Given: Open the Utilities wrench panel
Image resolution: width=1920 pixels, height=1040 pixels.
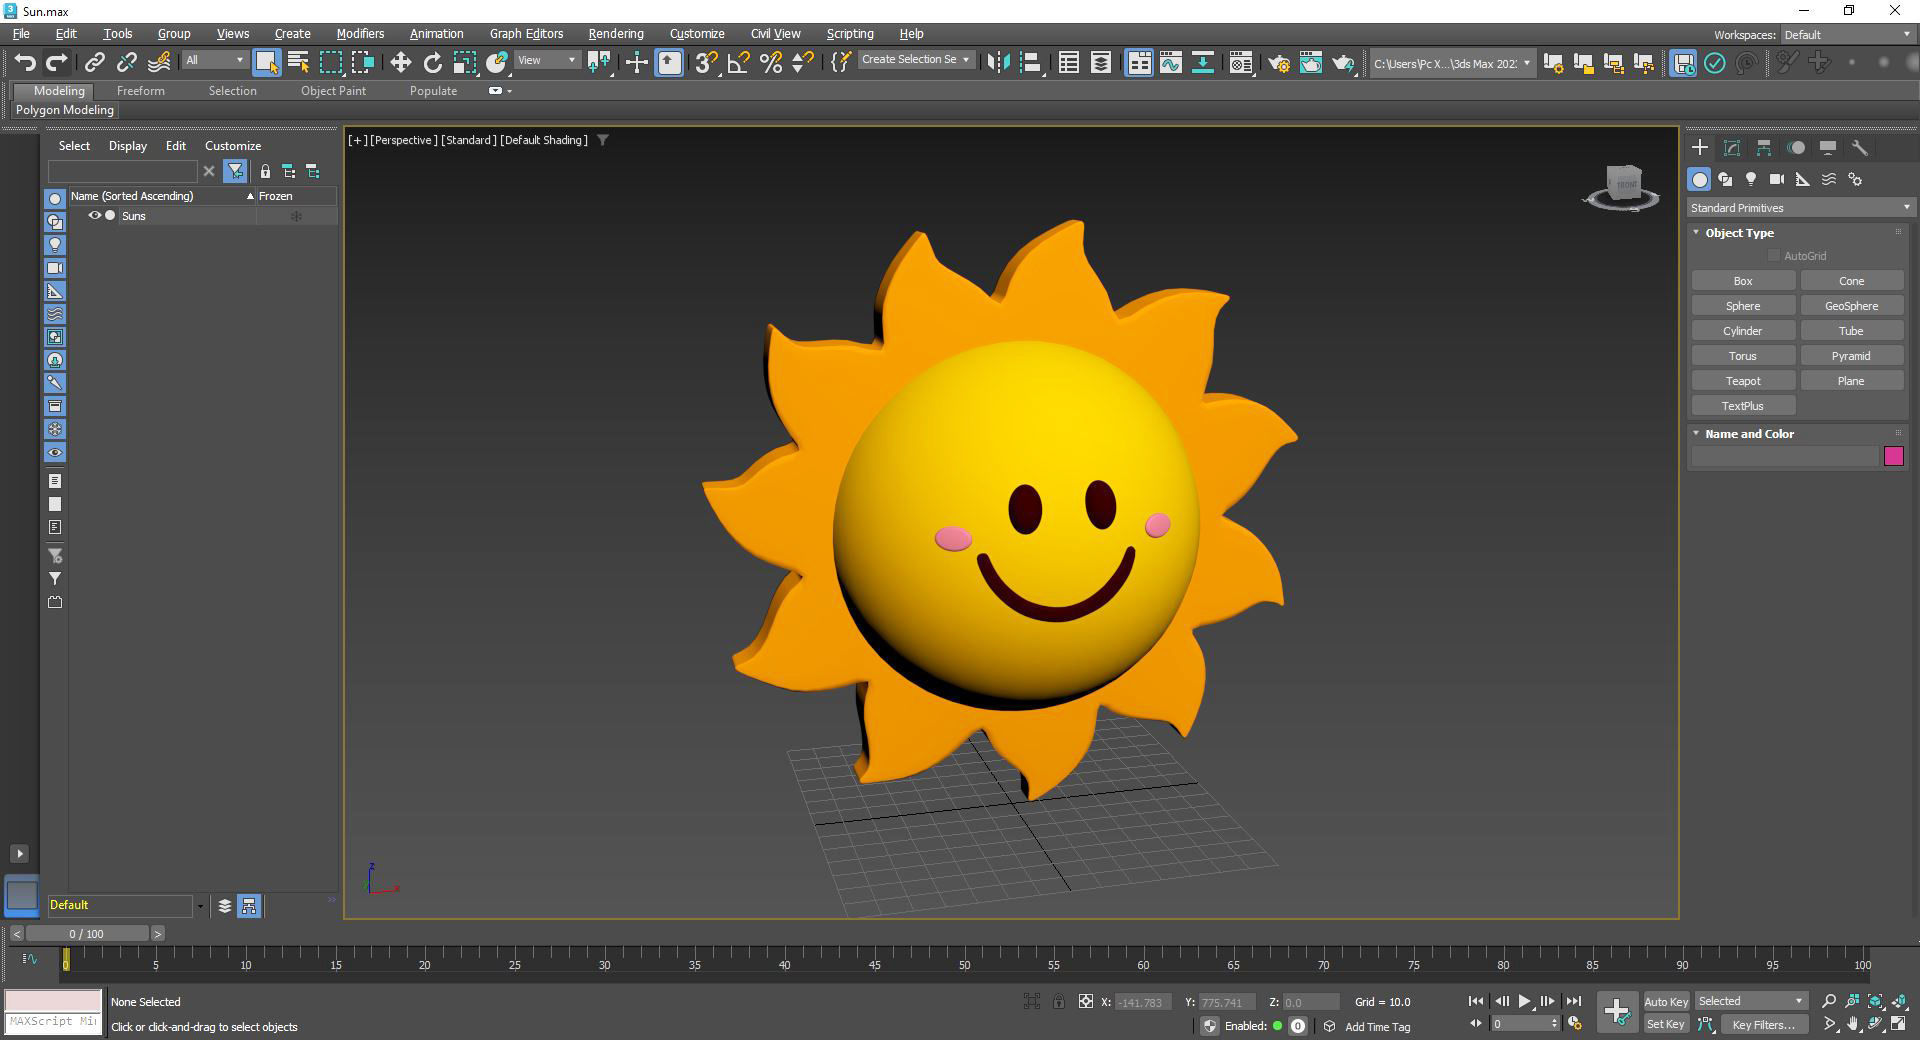Looking at the screenshot, I should point(1860,148).
